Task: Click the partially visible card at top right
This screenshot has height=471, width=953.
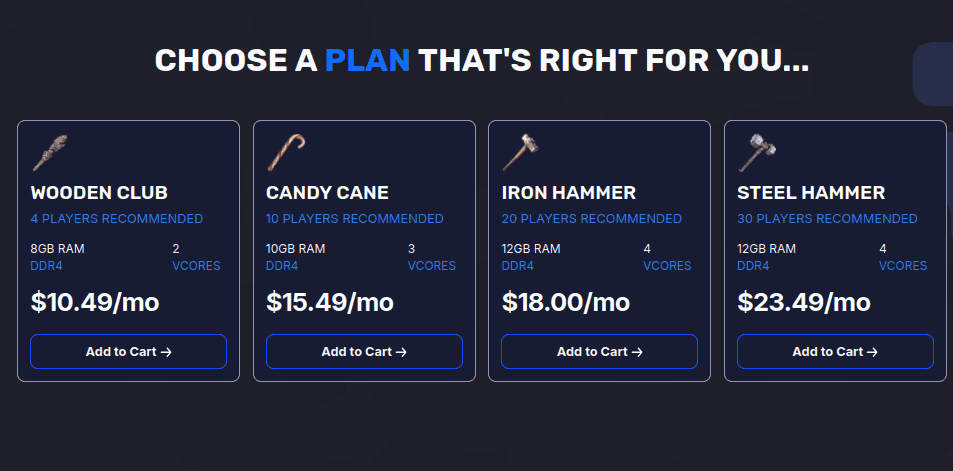Action: [933, 74]
